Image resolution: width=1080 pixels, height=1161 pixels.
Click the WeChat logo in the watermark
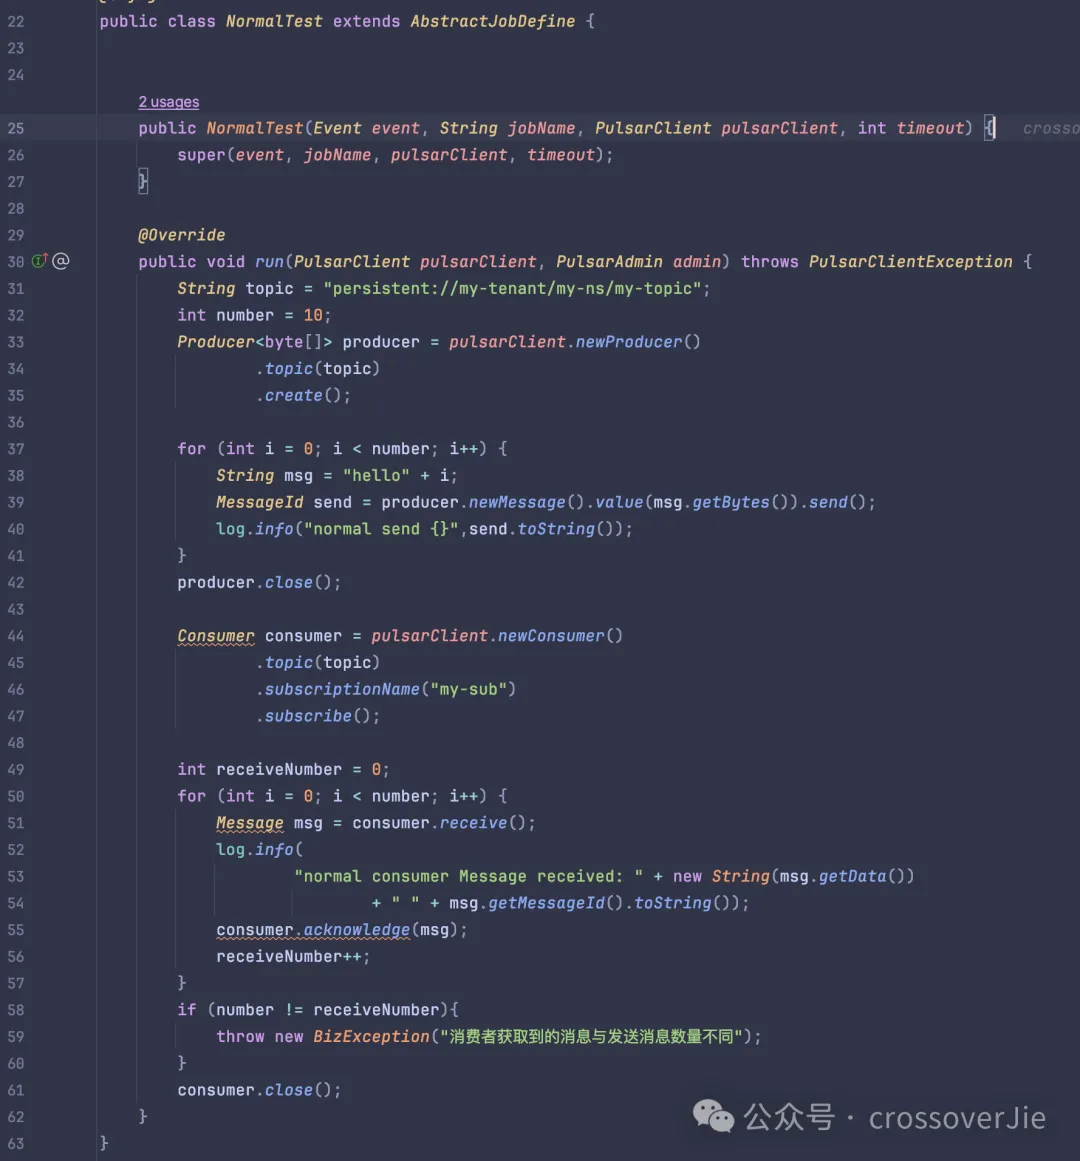tap(713, 1116)
